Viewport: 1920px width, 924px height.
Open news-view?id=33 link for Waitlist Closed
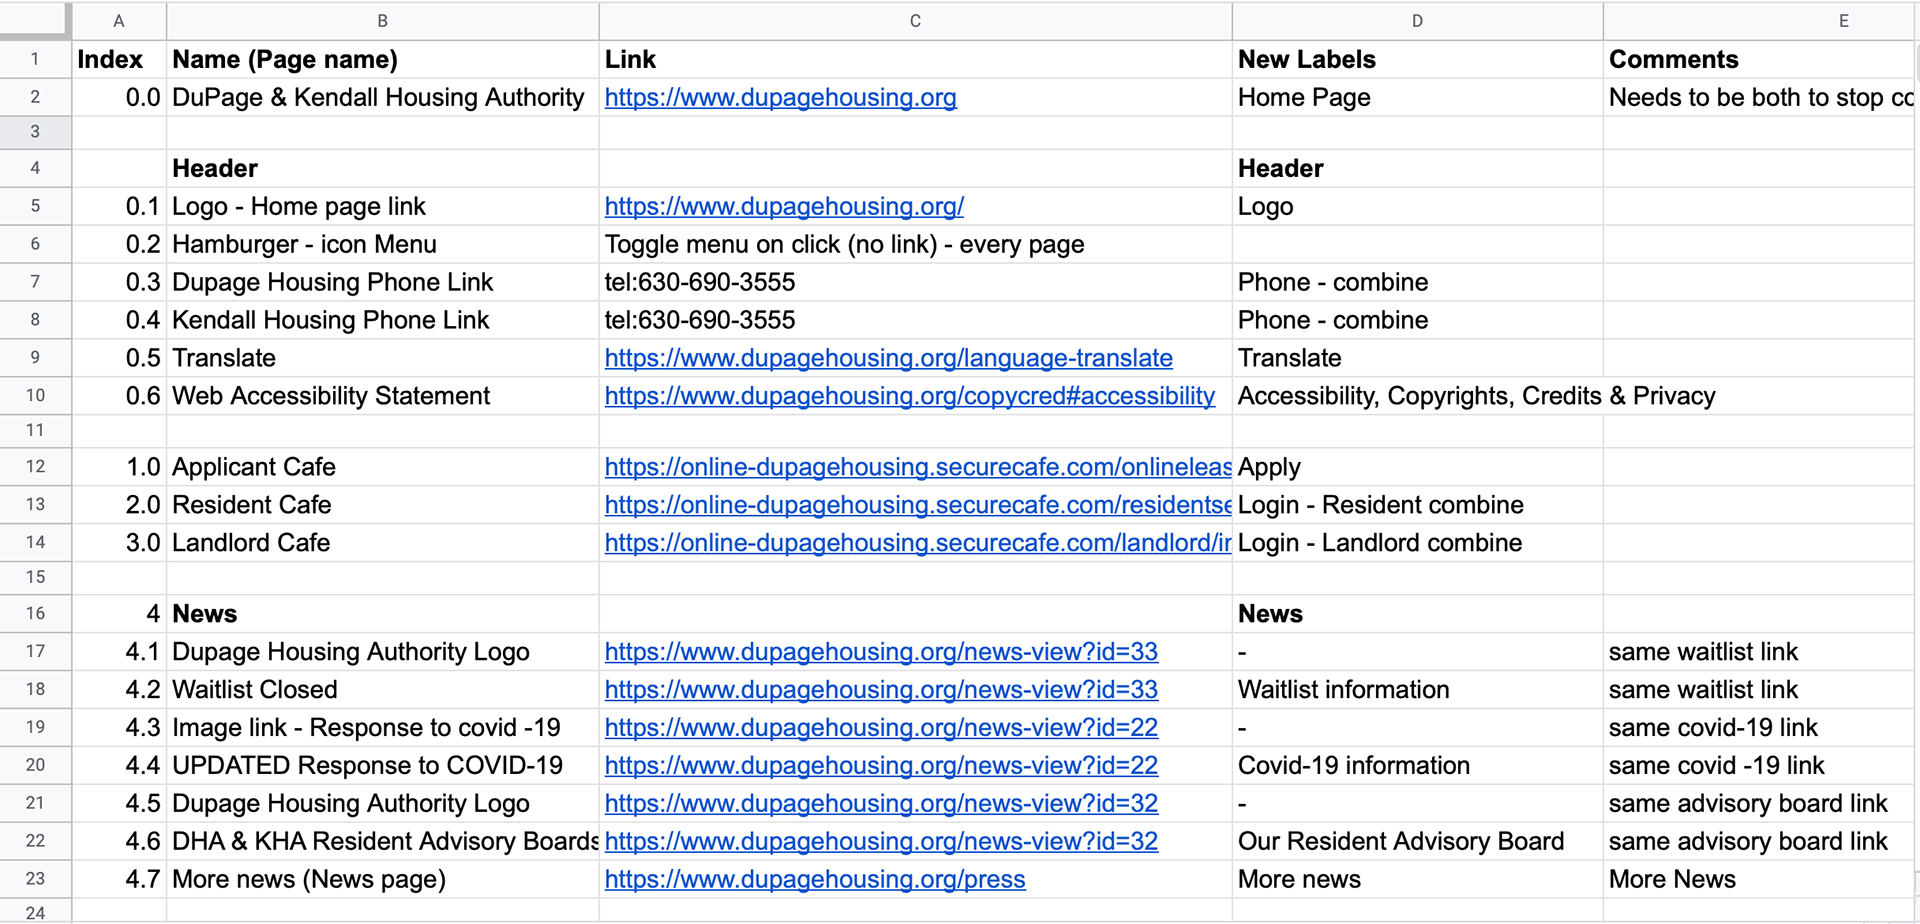[x=881, y=691]
